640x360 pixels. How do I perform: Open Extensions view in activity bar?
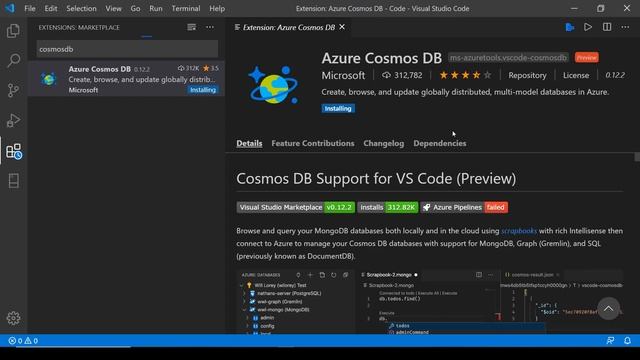click(13, 151)
